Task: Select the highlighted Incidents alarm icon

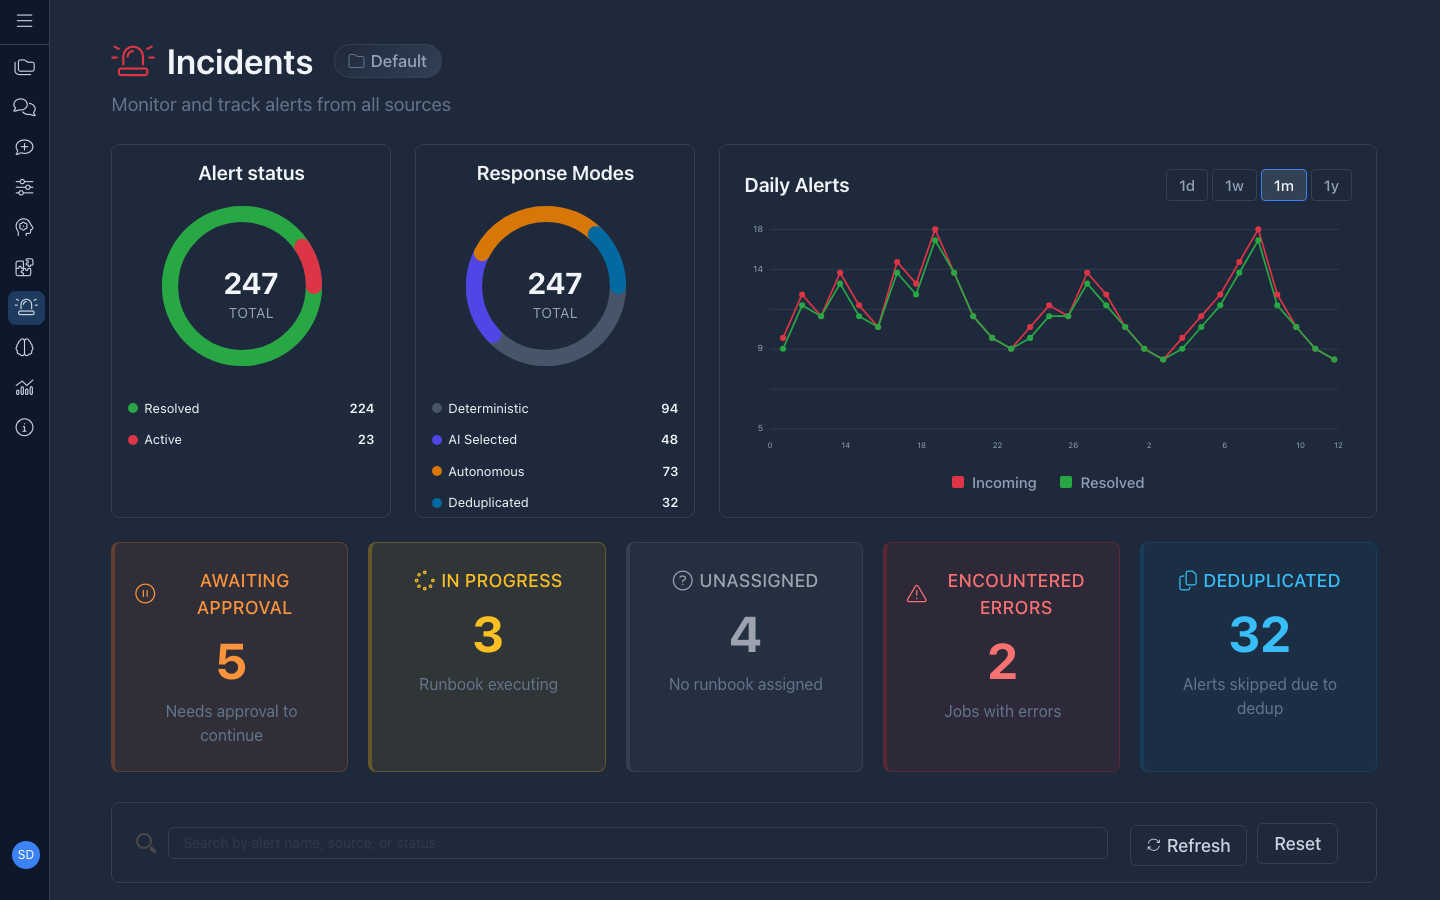Action: point(26,307)
